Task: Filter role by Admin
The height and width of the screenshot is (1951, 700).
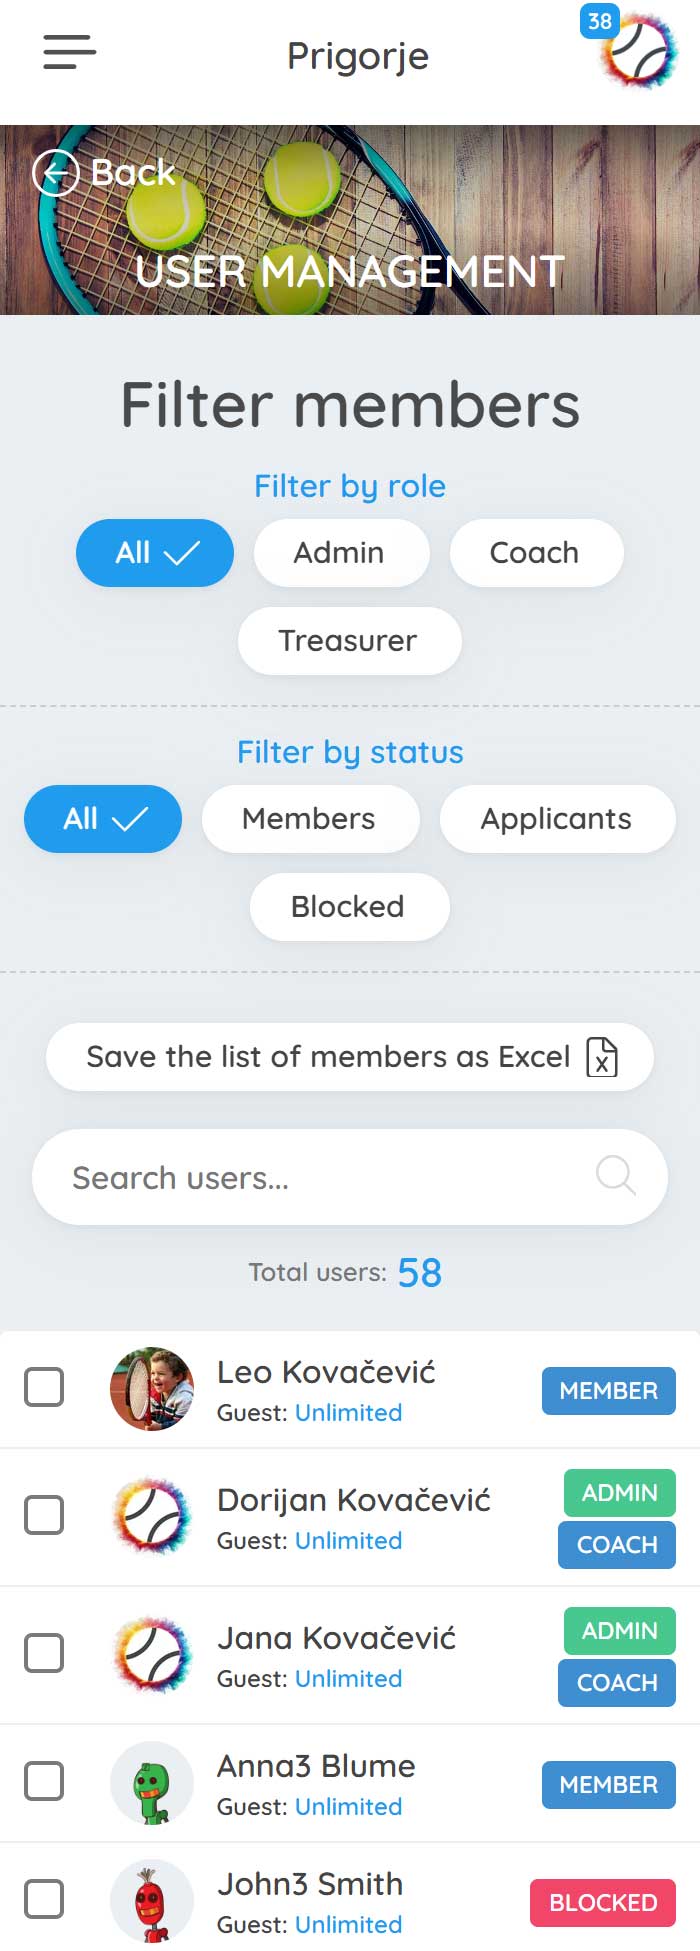Action: tap(341, 553)
